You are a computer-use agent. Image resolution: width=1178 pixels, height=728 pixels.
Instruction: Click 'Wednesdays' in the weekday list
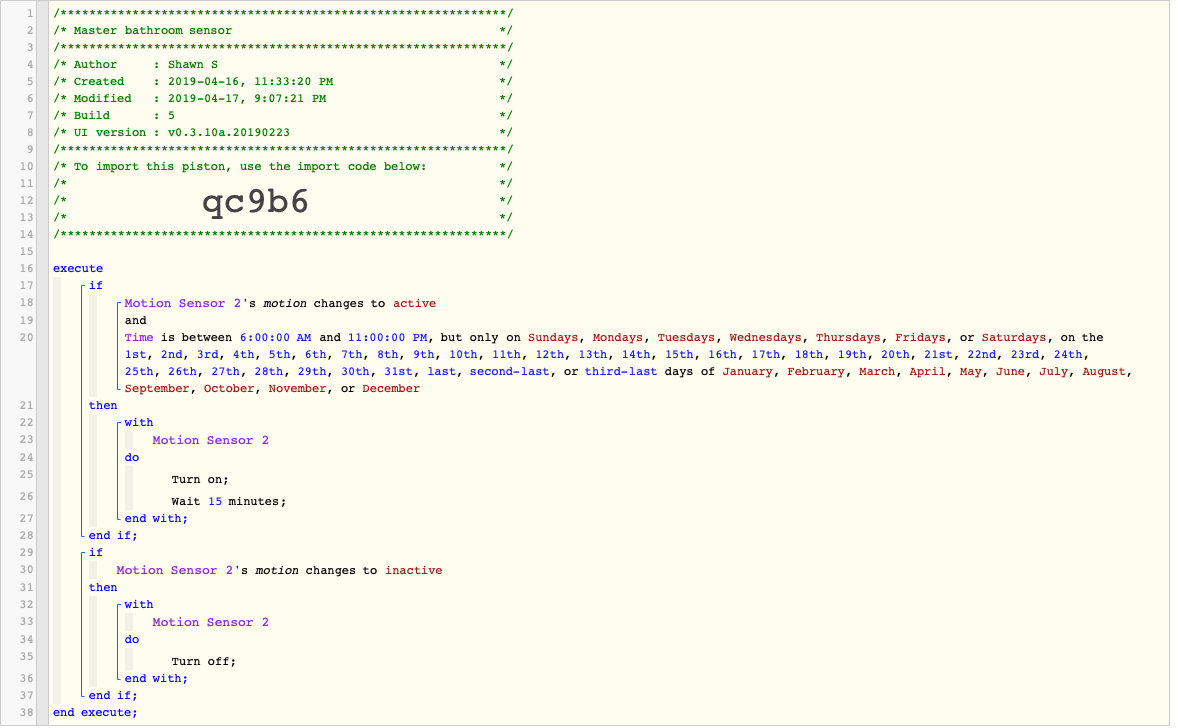[765, 337]
